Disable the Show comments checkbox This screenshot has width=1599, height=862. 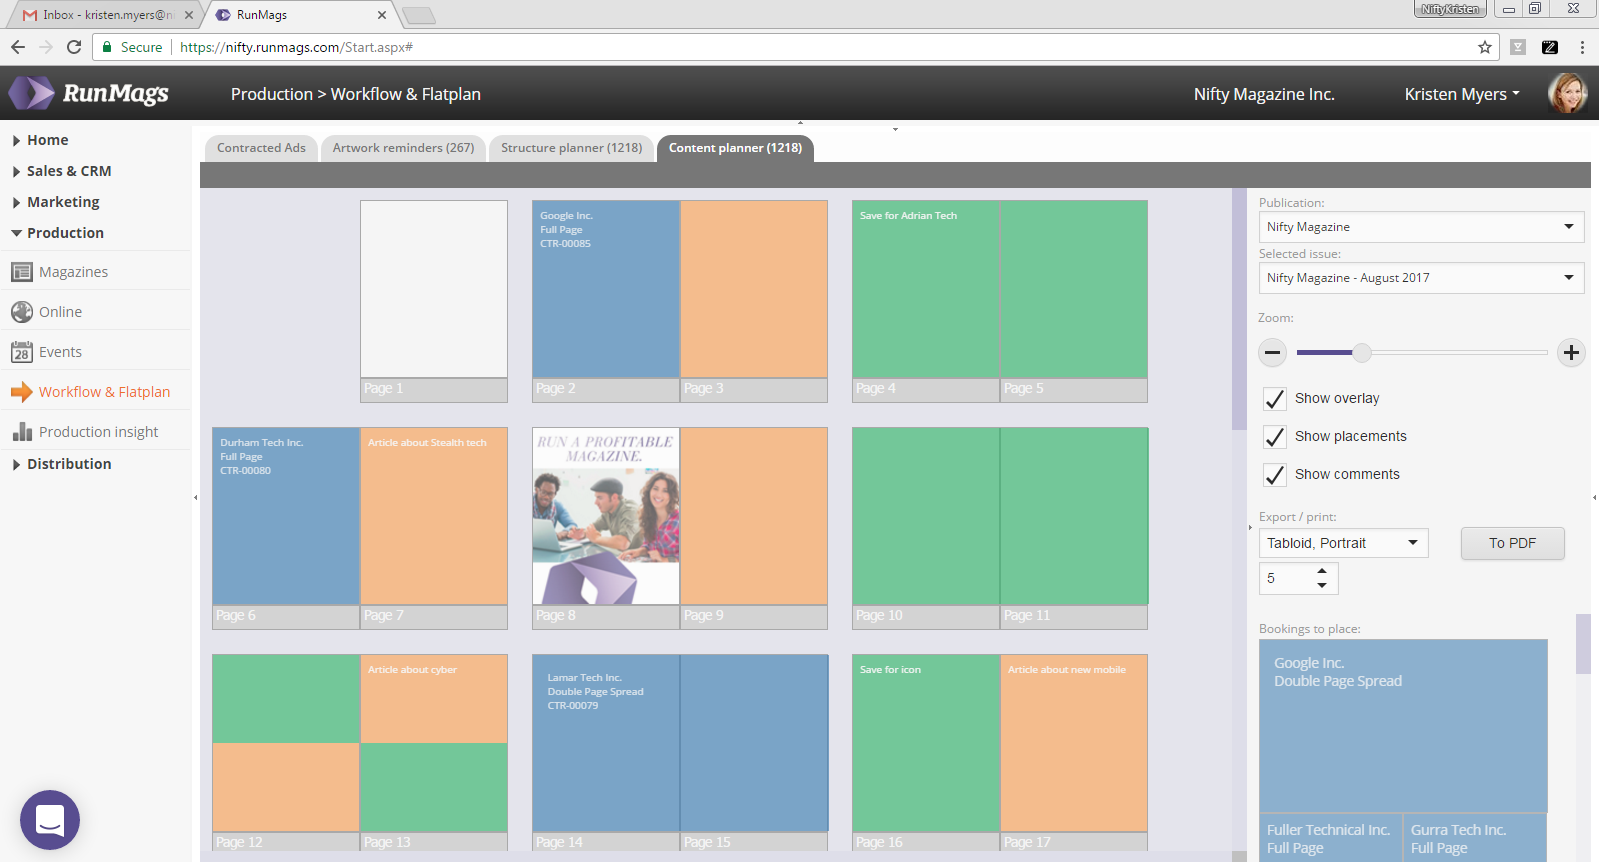(1275, 475)
